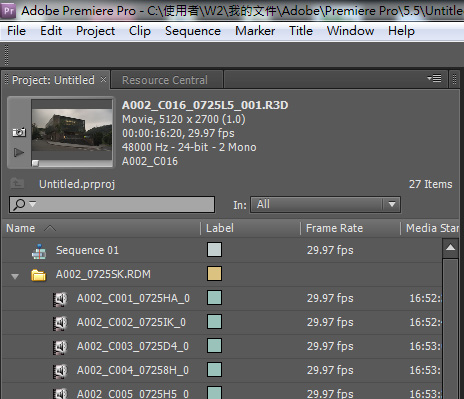Click the parent bin folder-up icon
This screenshot has width=464, height=399.
[17, 184]
